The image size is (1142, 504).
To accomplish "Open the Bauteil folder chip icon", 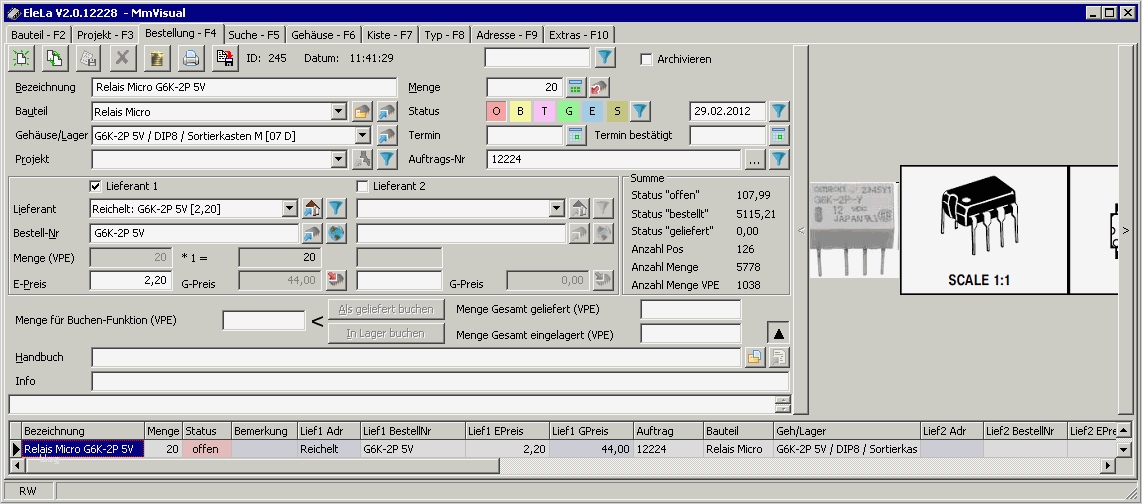I will [362, 112].
